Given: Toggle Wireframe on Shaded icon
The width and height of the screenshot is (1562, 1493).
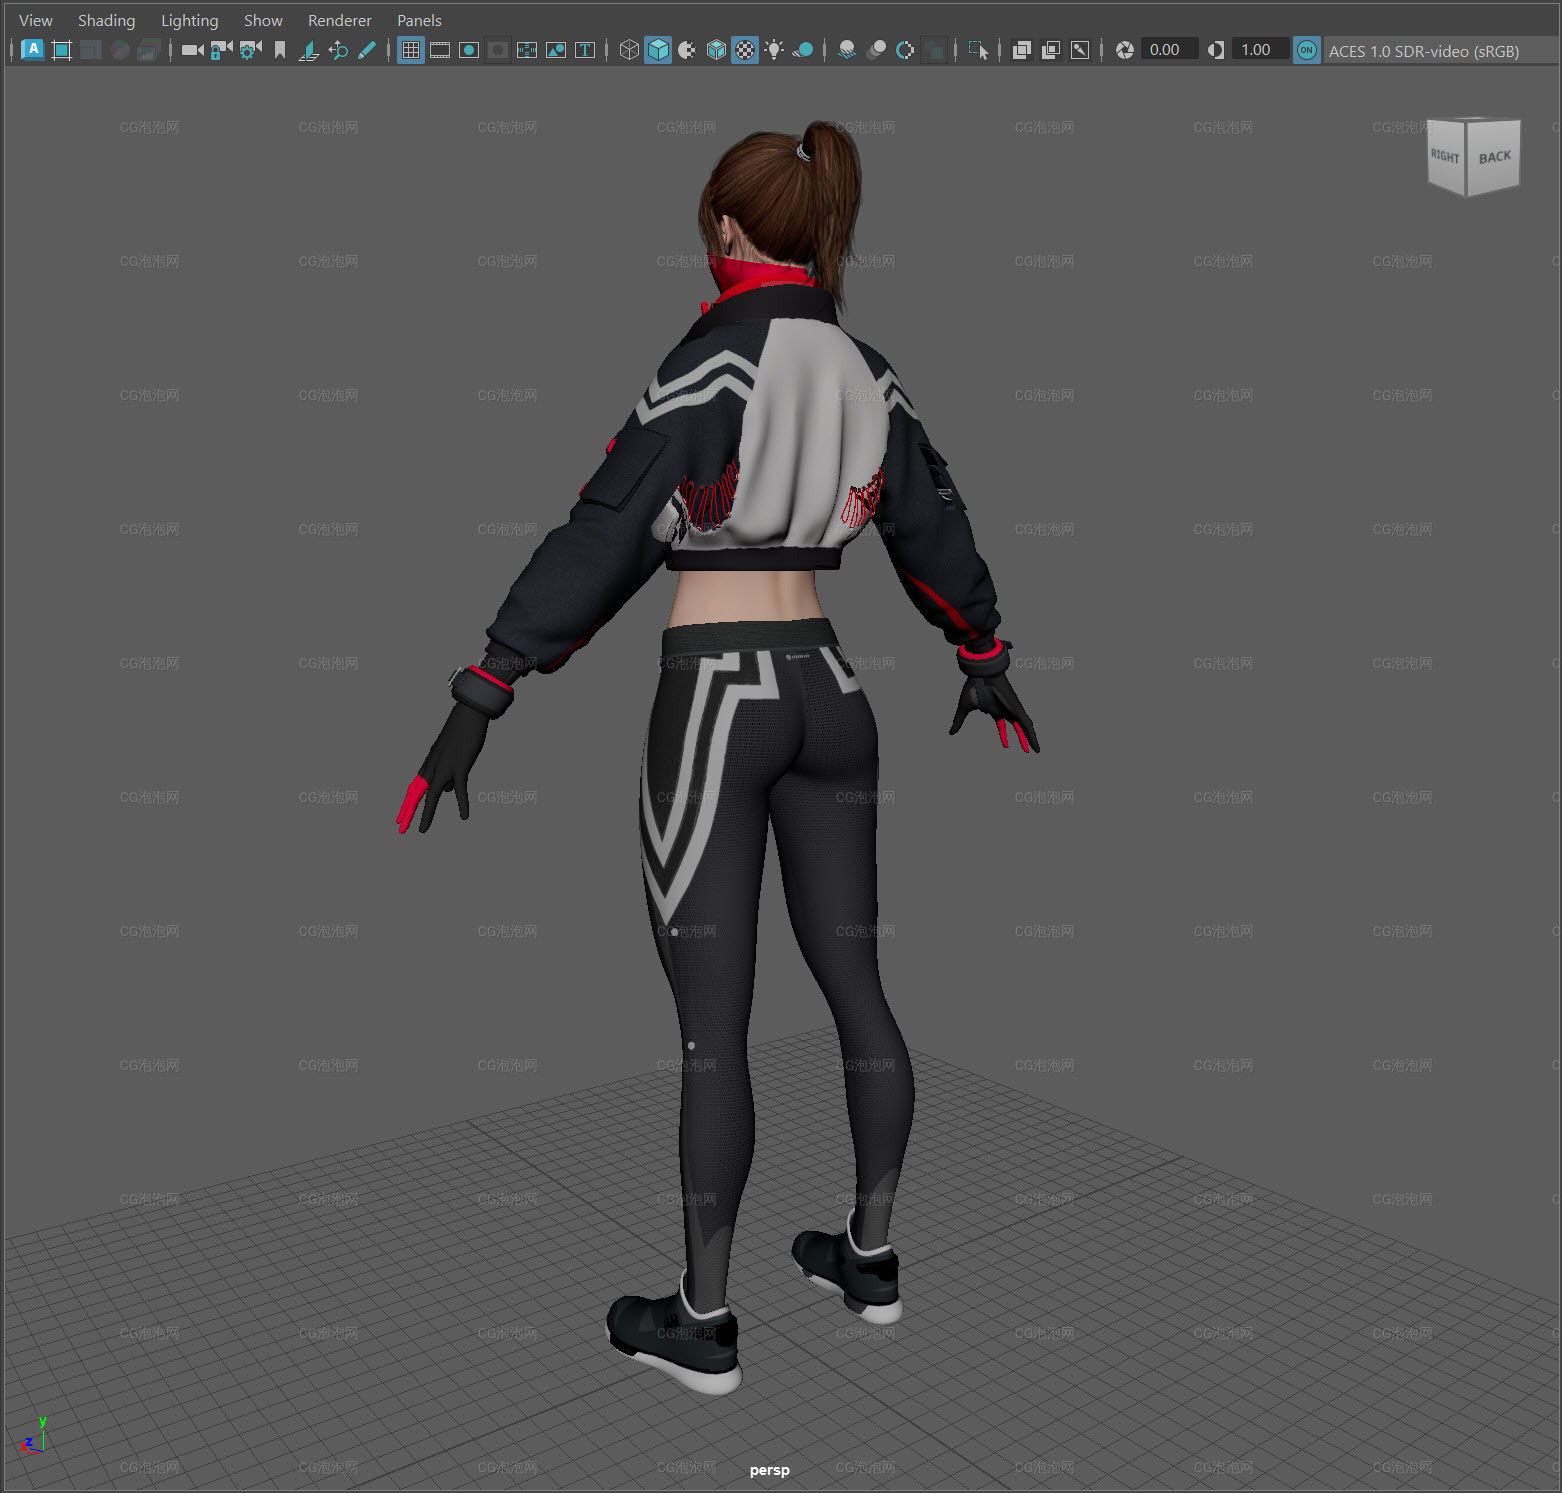Looking at the screenshot, I should (716, 49).
